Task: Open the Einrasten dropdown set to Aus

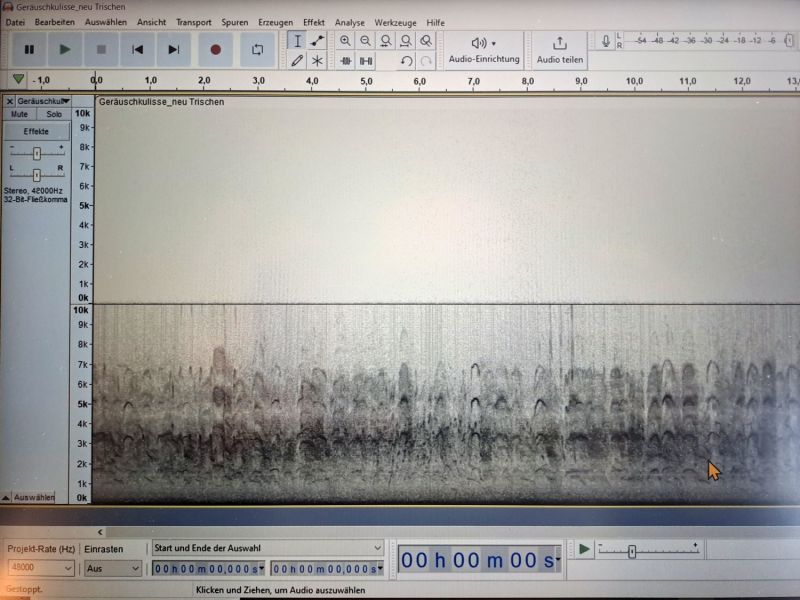Action: 112,568
